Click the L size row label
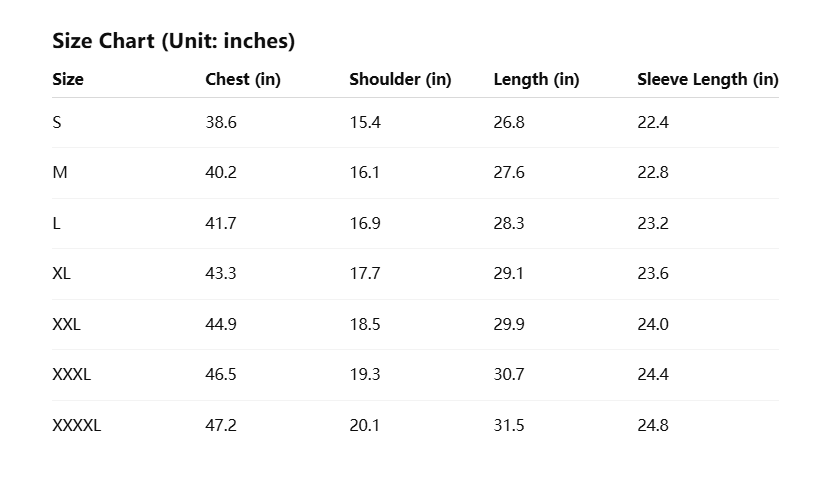This screenshot has width=828, height=480. (57, 223)
